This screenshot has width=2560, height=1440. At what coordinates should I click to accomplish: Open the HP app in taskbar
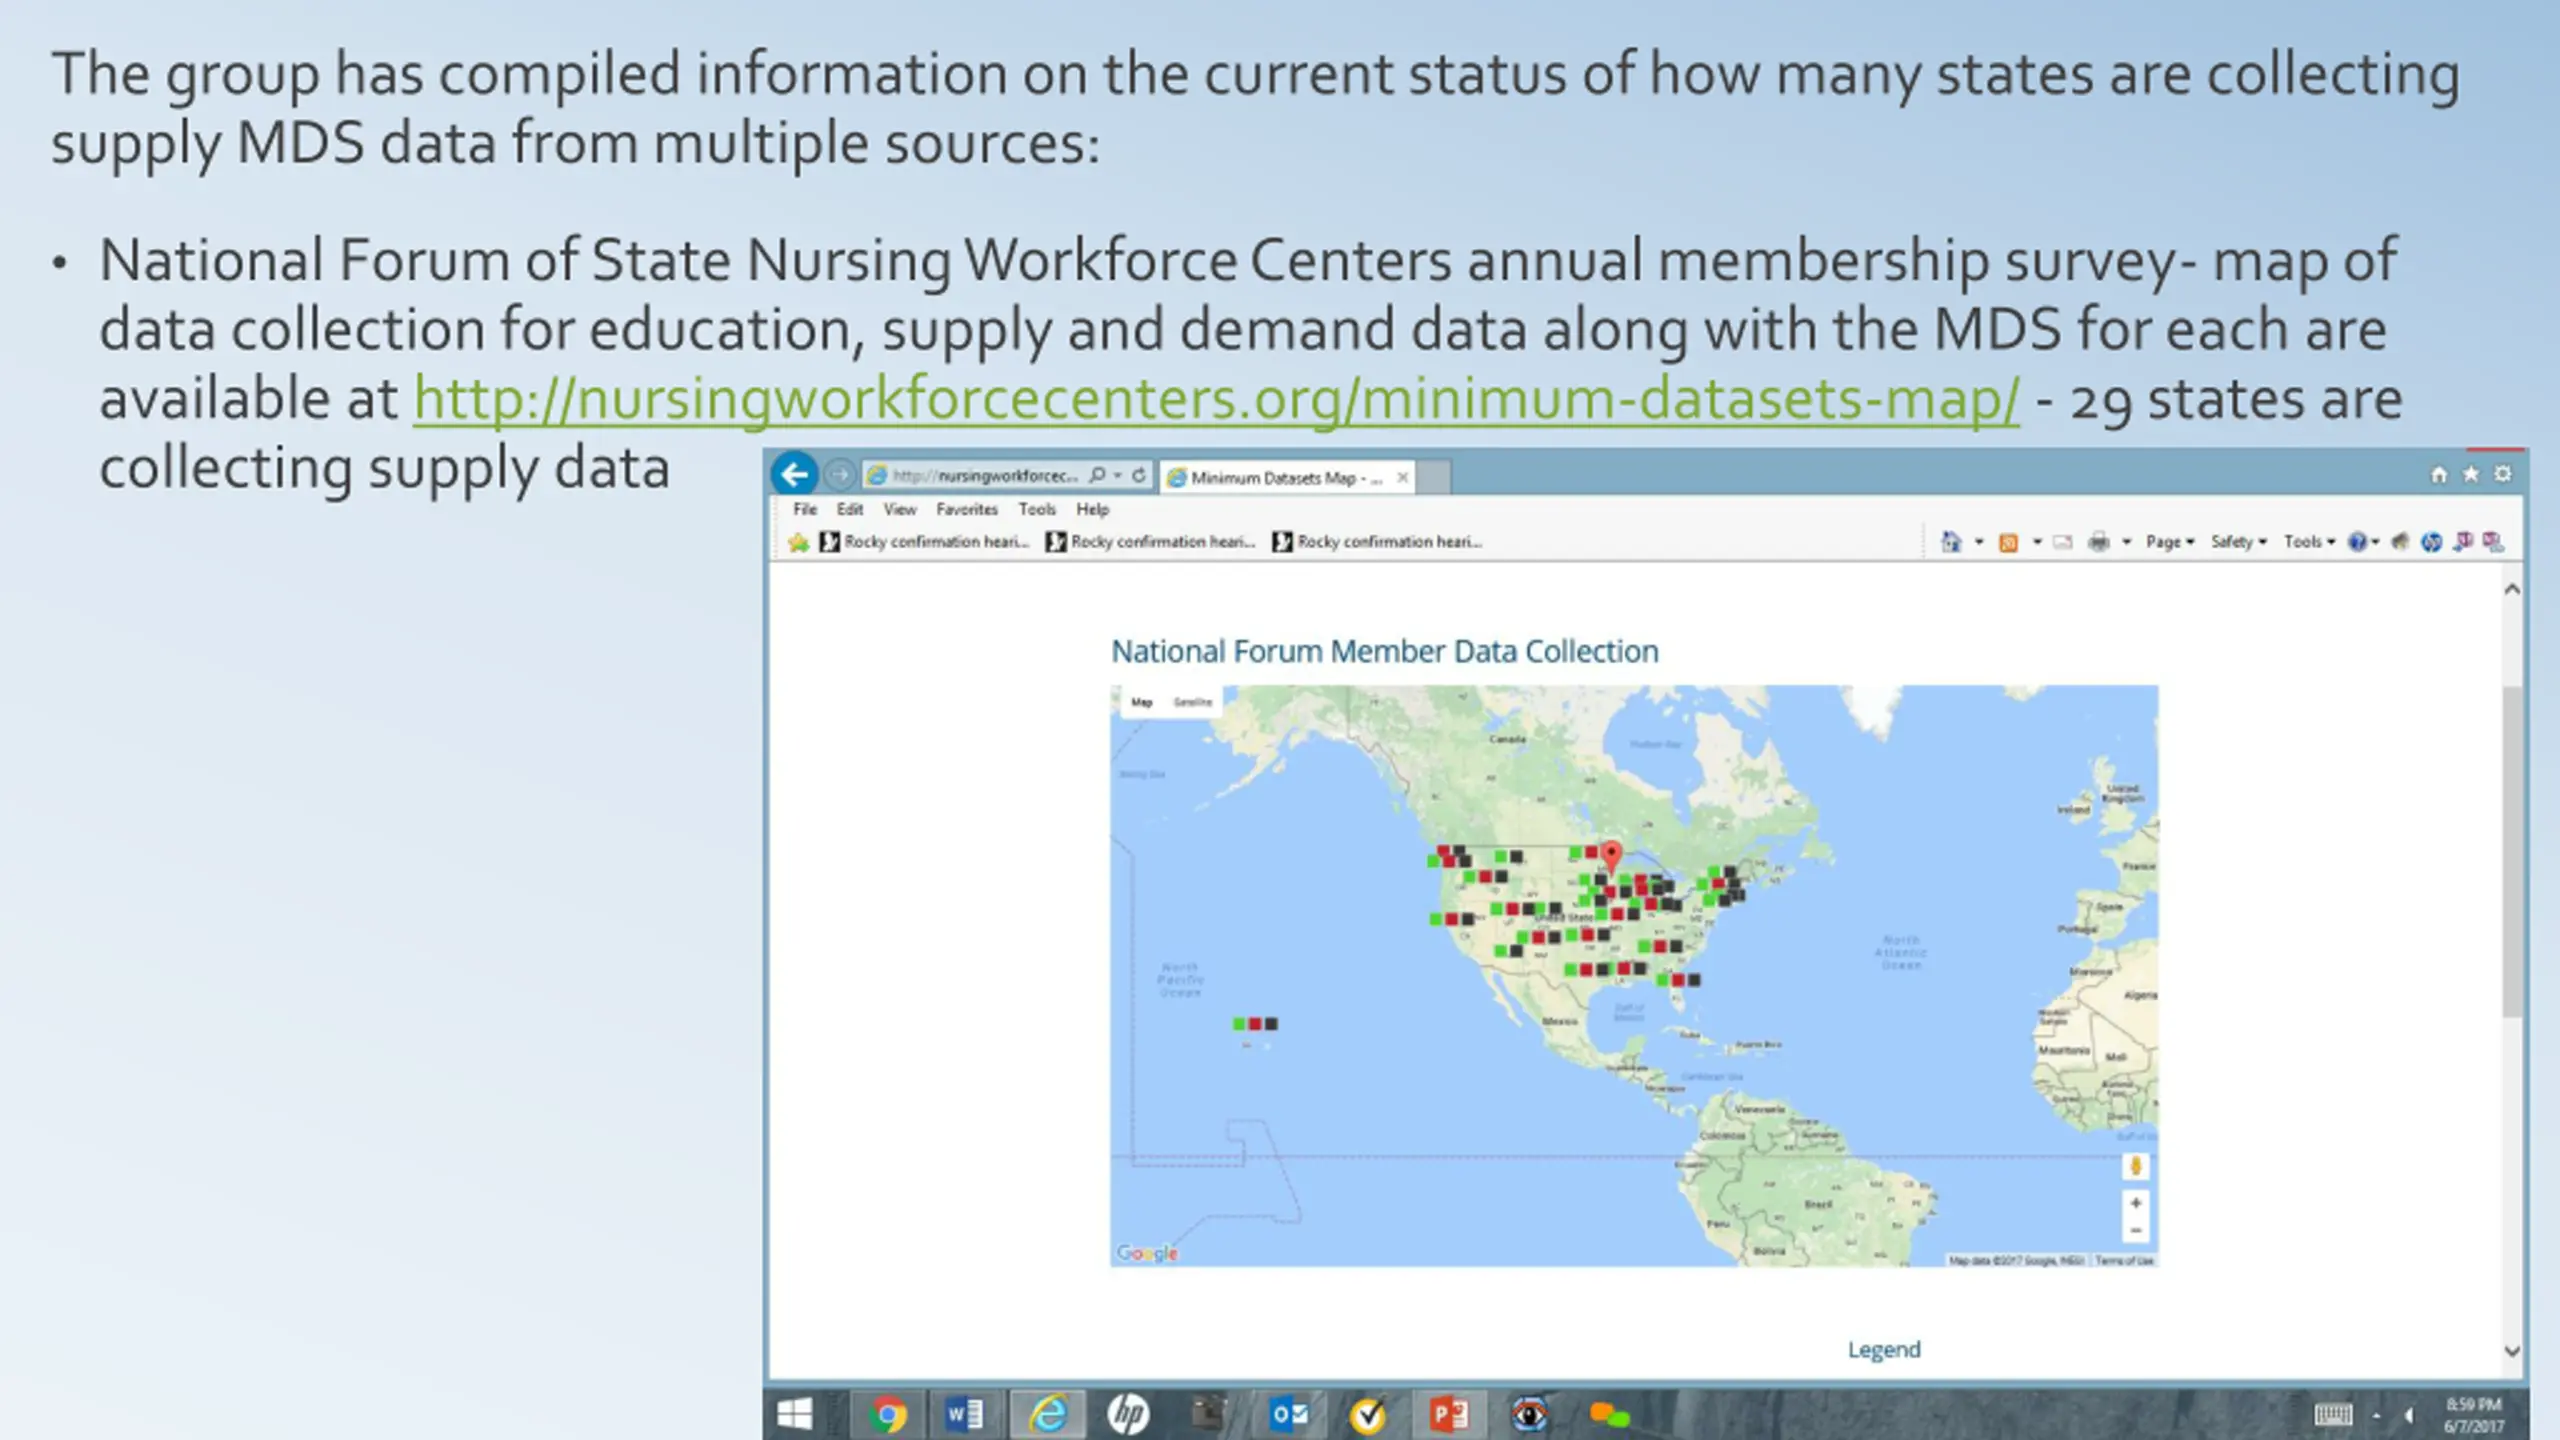pyautogui.click(x=1128, y=1414)
